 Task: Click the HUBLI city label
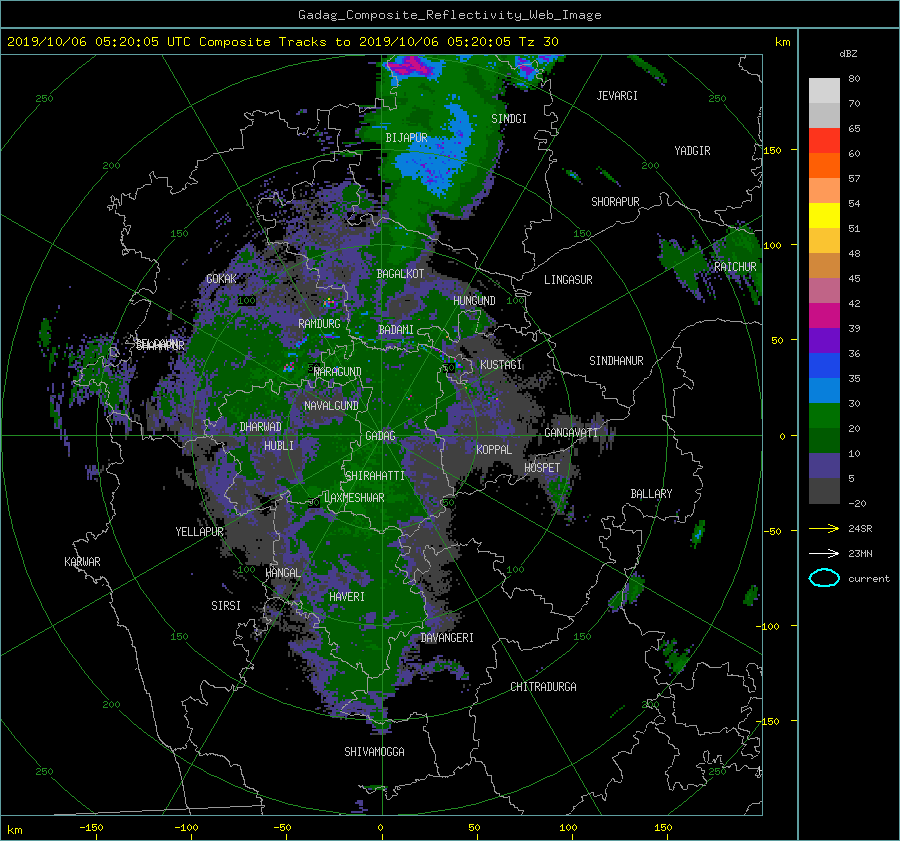click(x=279, y=446)
